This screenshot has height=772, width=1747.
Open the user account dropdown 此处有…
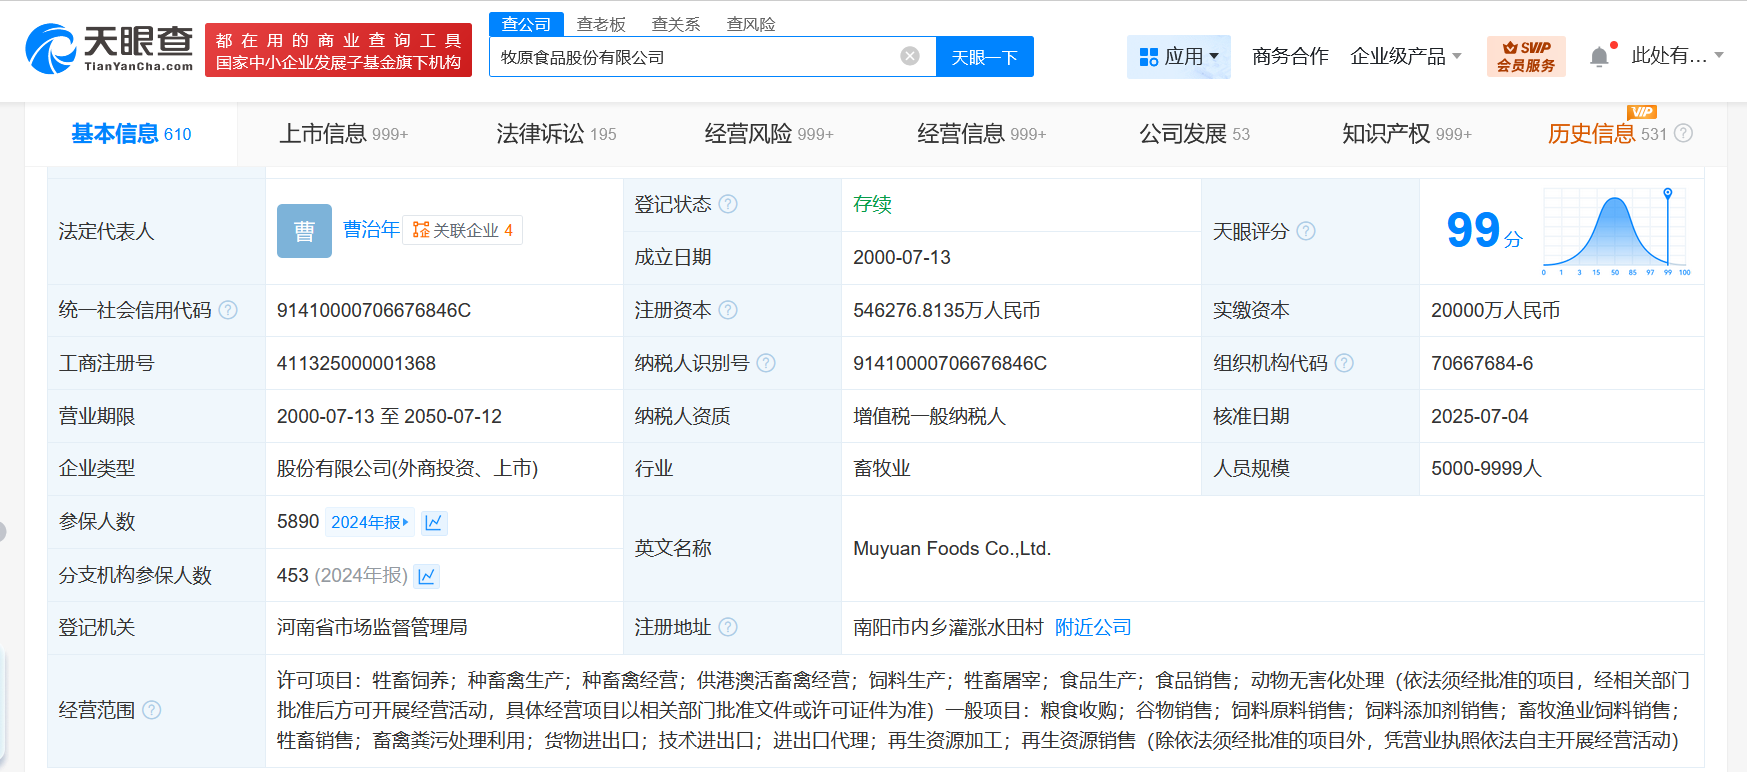click(1677, 56)
